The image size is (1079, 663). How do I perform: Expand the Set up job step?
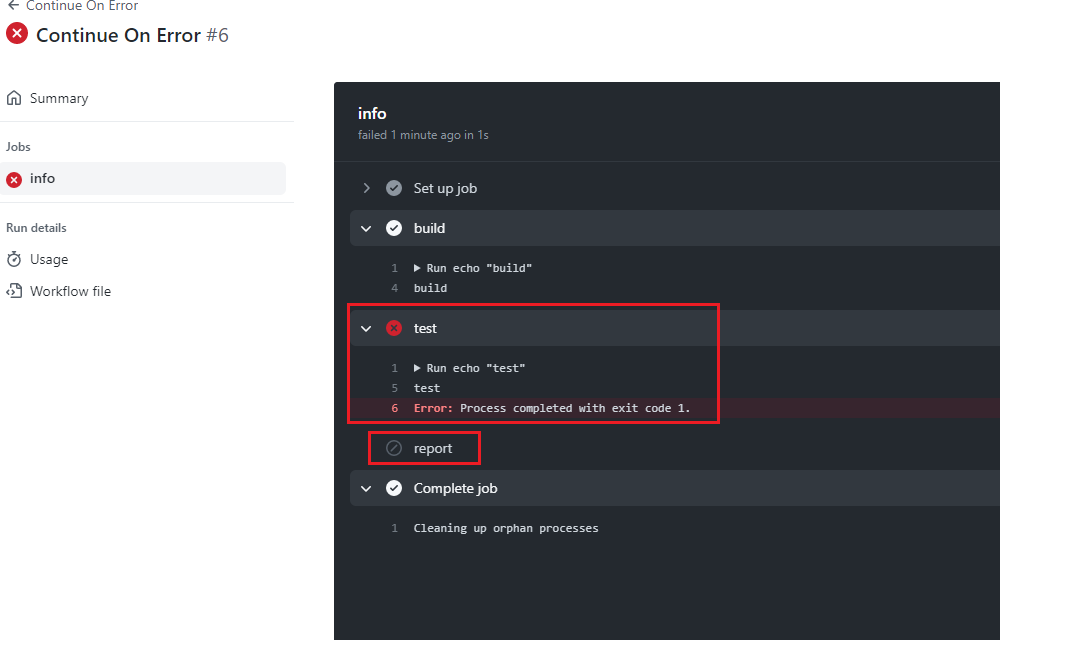(367, 188)
